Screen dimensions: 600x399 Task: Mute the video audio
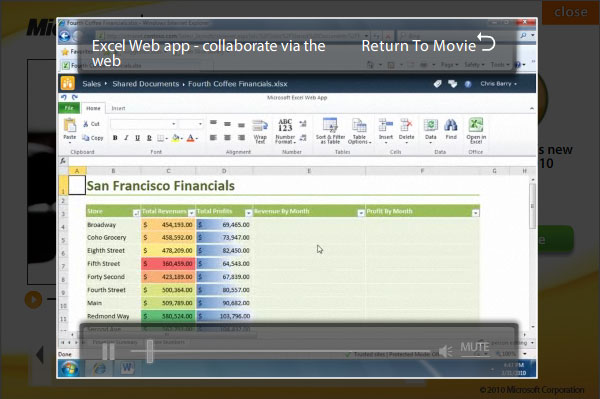click(x=474, y=347)
